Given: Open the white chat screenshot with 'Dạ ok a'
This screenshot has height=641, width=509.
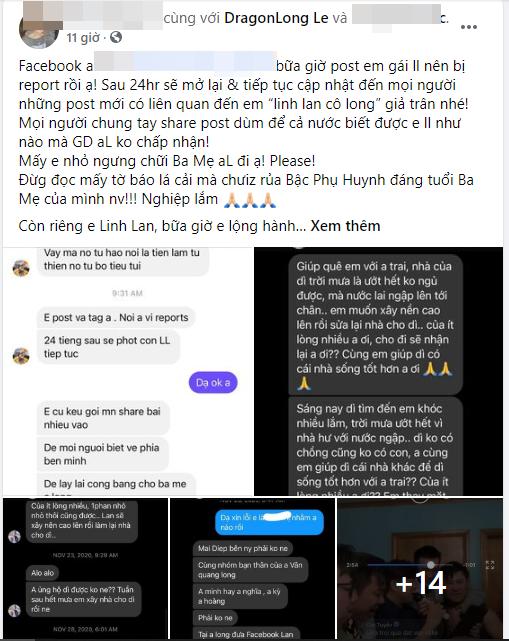Looking at the screenshot, I should pos(127,371).
